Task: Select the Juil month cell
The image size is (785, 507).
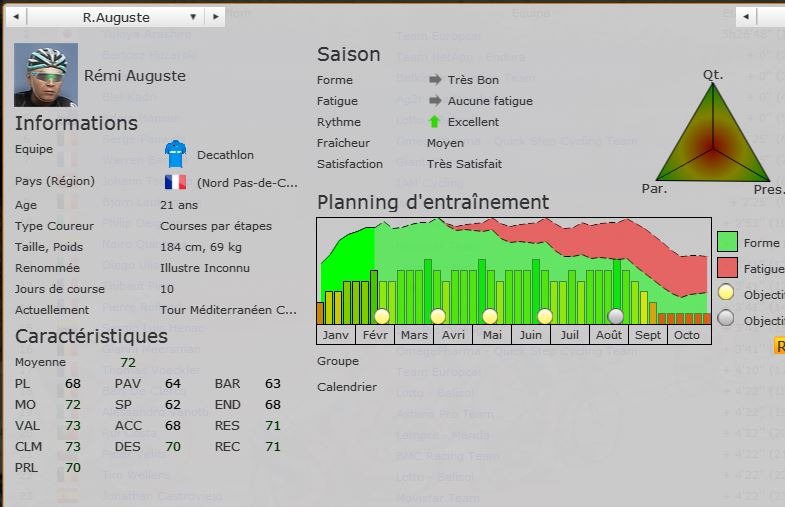Action: (570, 335)
